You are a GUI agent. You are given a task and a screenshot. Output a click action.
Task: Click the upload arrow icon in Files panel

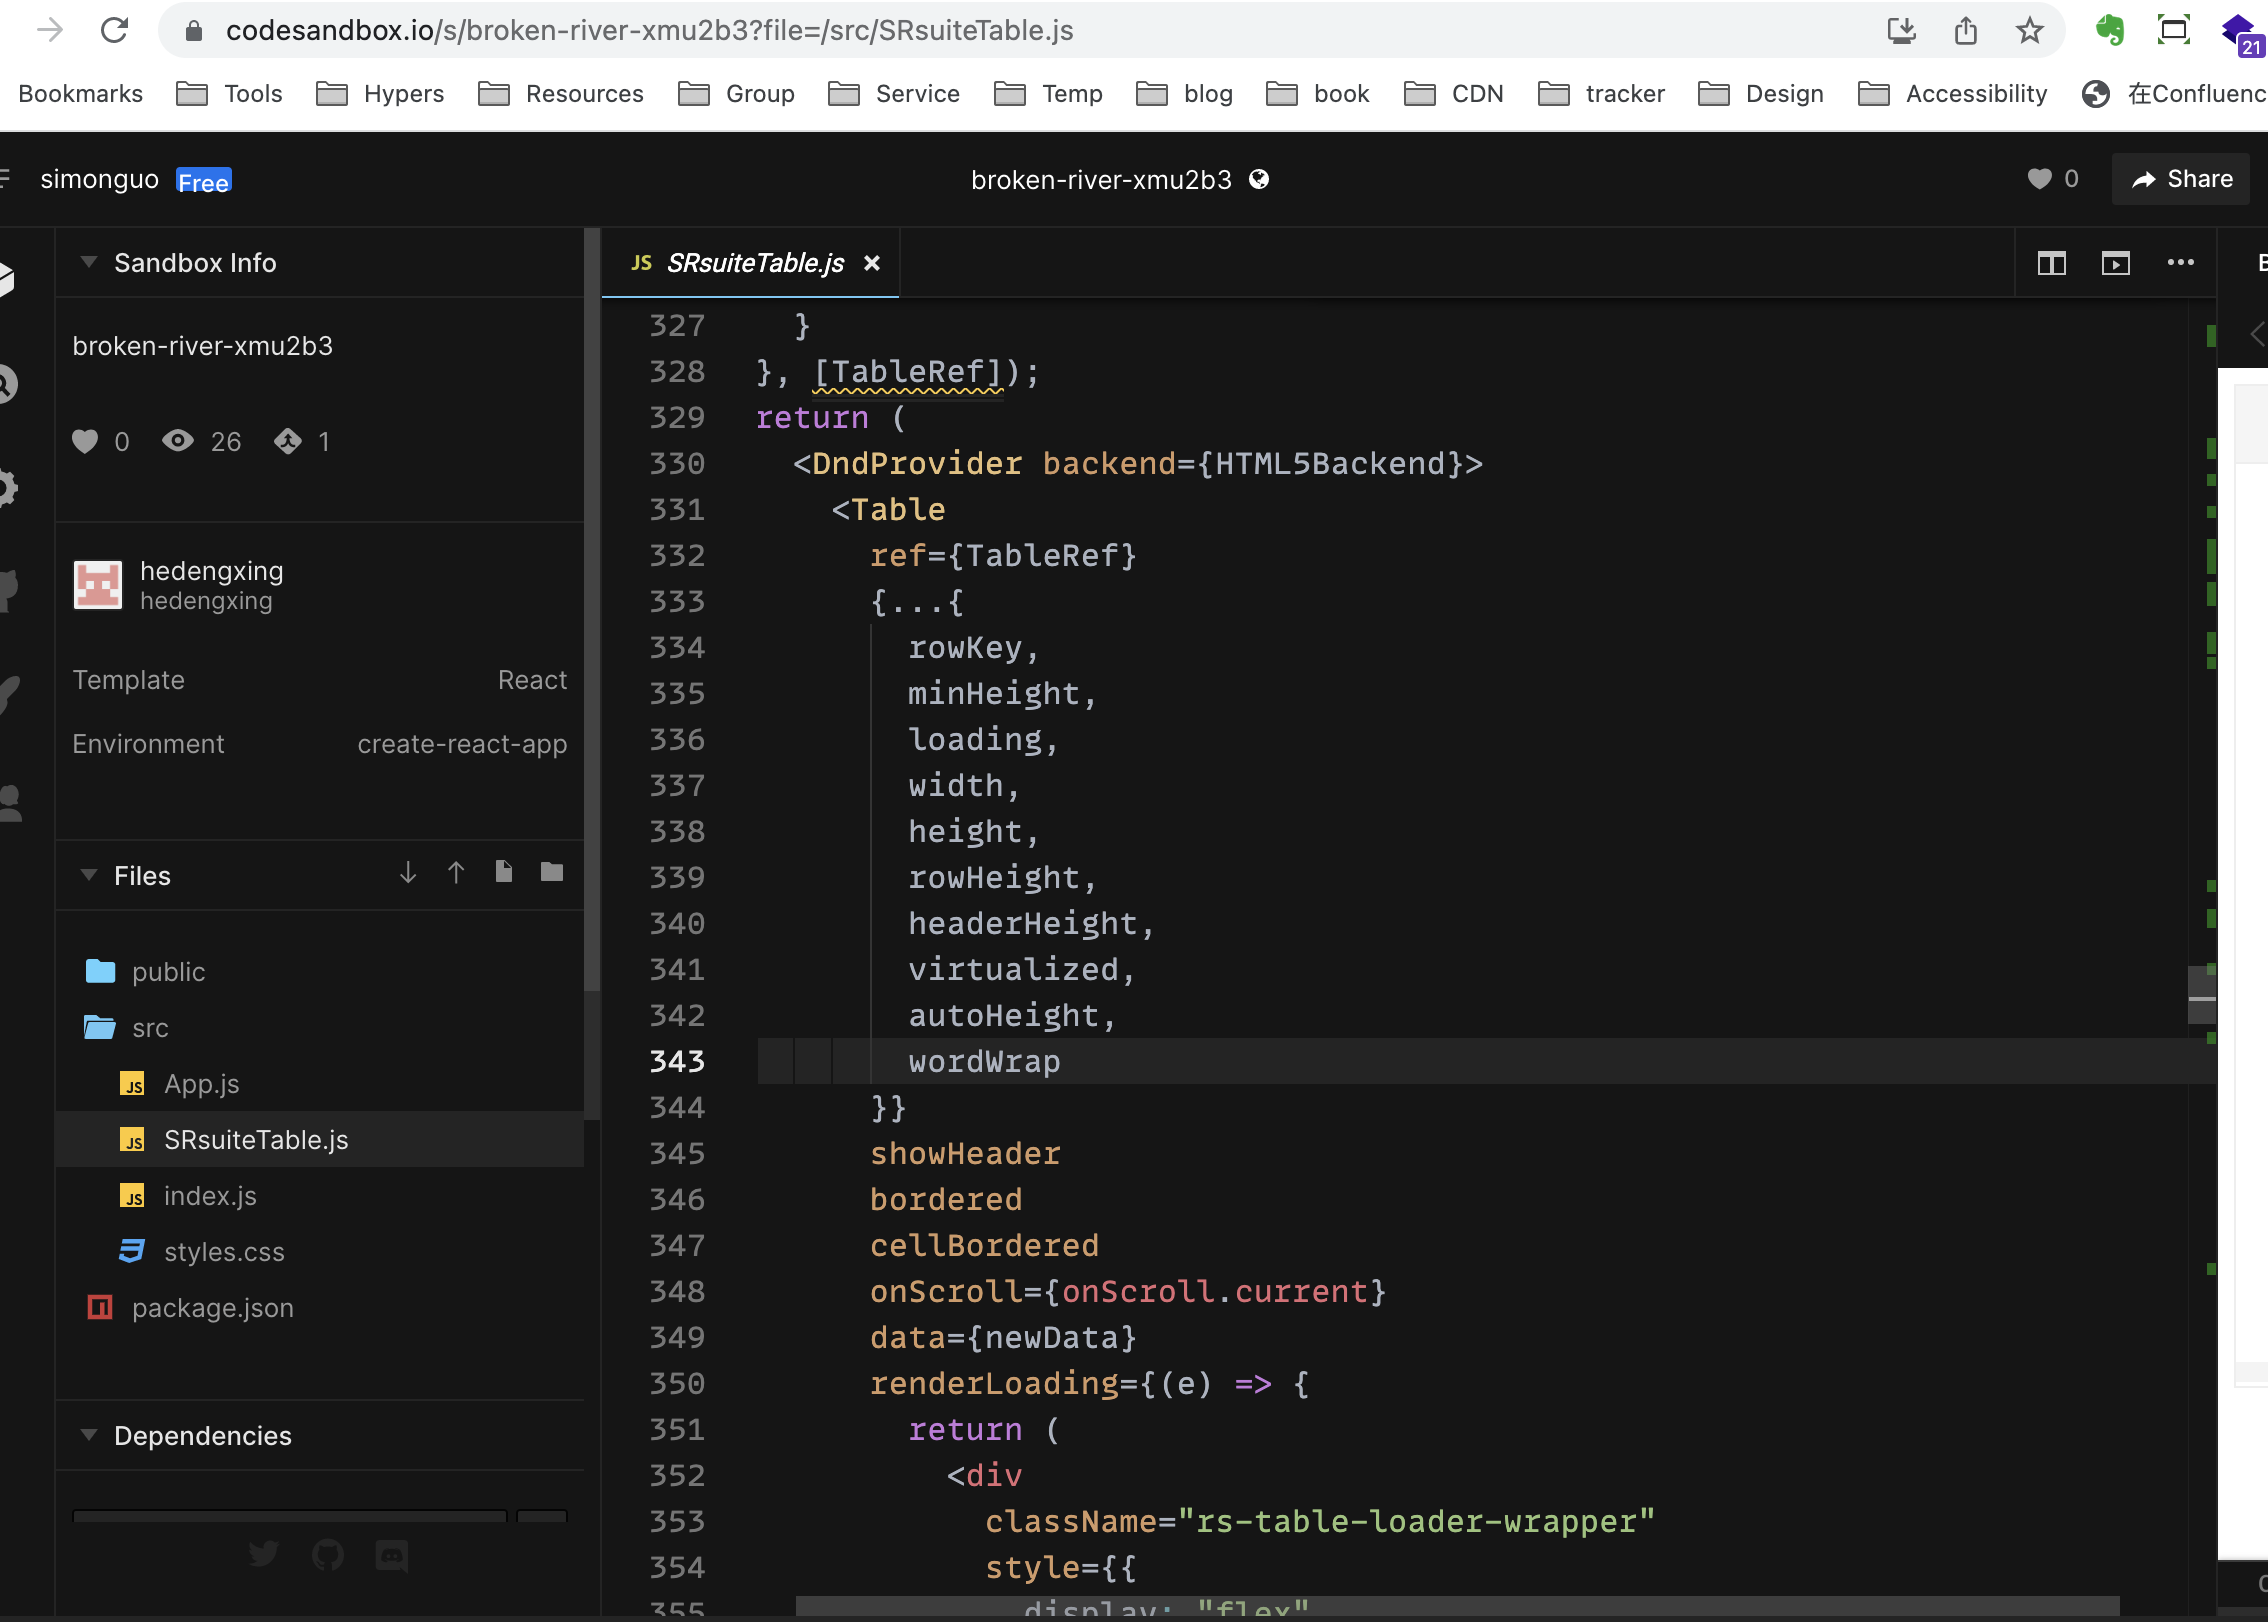tap(455, 872)
